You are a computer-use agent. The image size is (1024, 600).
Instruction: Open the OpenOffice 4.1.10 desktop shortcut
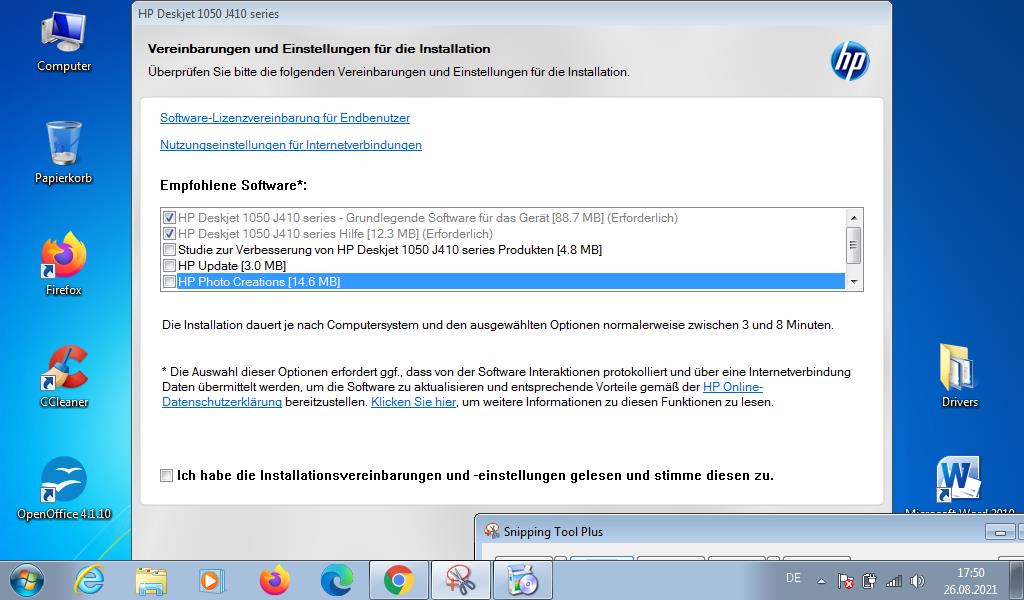63,488
